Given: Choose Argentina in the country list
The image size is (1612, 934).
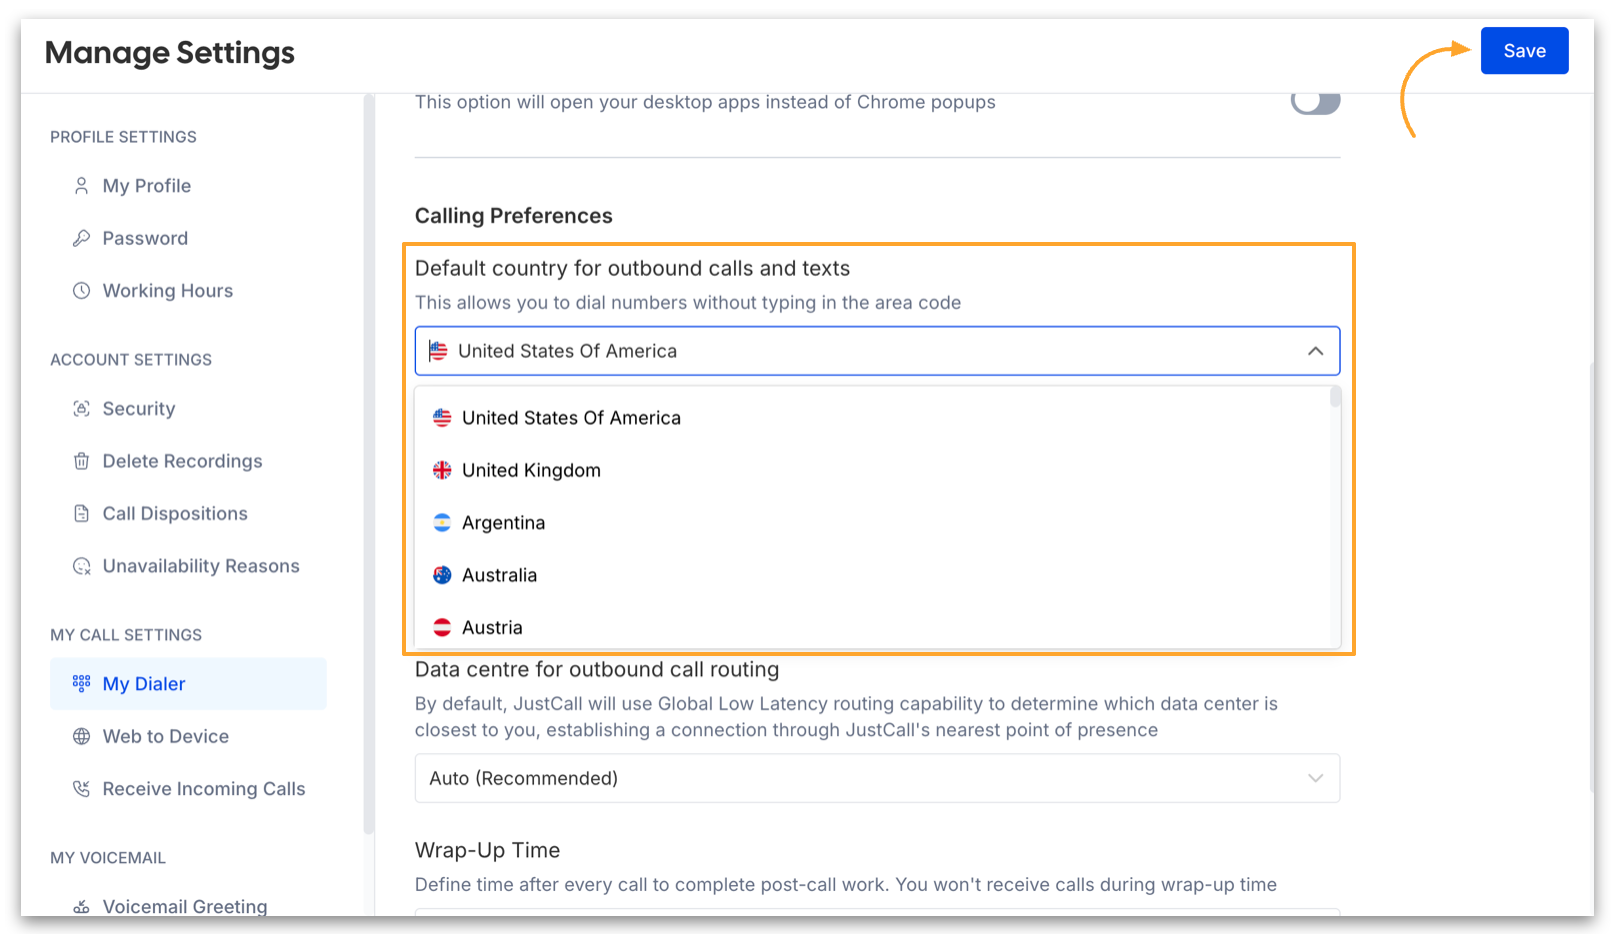Looking at the screenshot, I should point(503,523).
